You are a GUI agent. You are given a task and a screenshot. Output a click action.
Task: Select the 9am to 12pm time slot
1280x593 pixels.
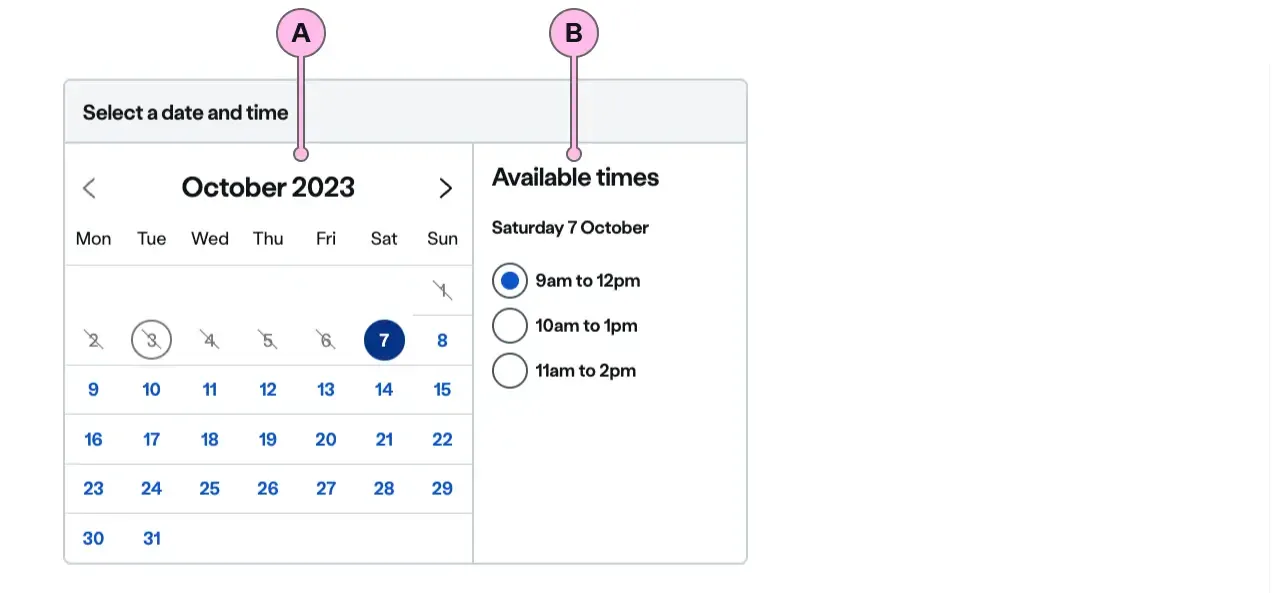pos(510,281)
